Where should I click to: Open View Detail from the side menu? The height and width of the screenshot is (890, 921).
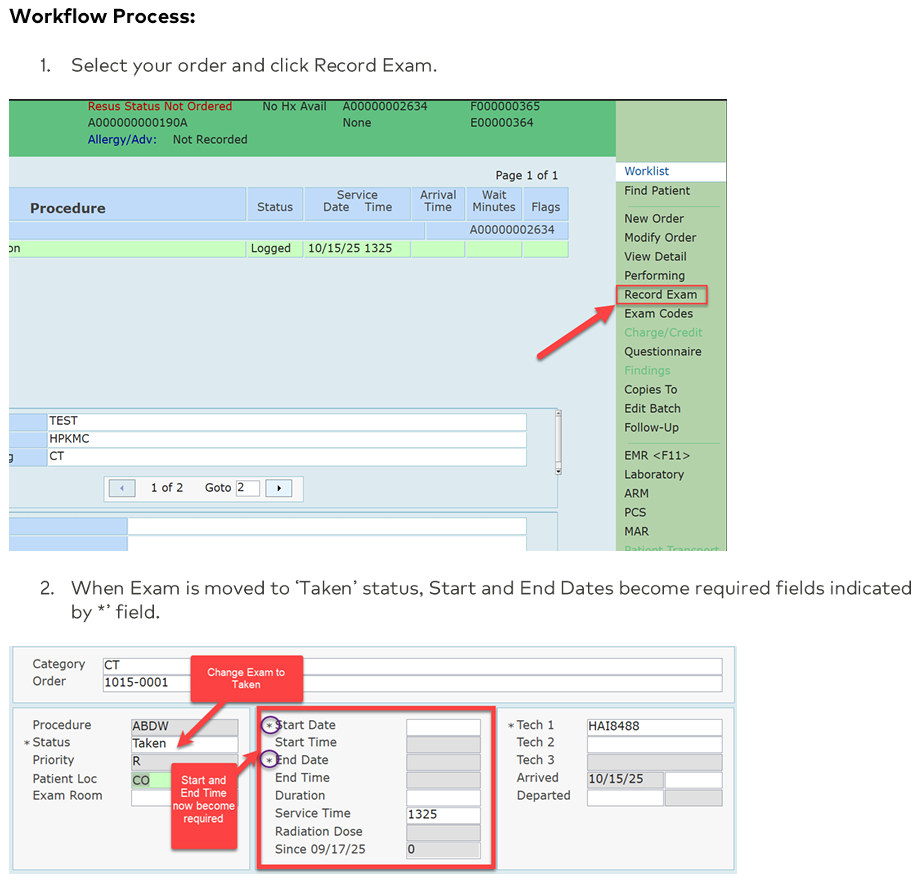[x=655, y=257]
